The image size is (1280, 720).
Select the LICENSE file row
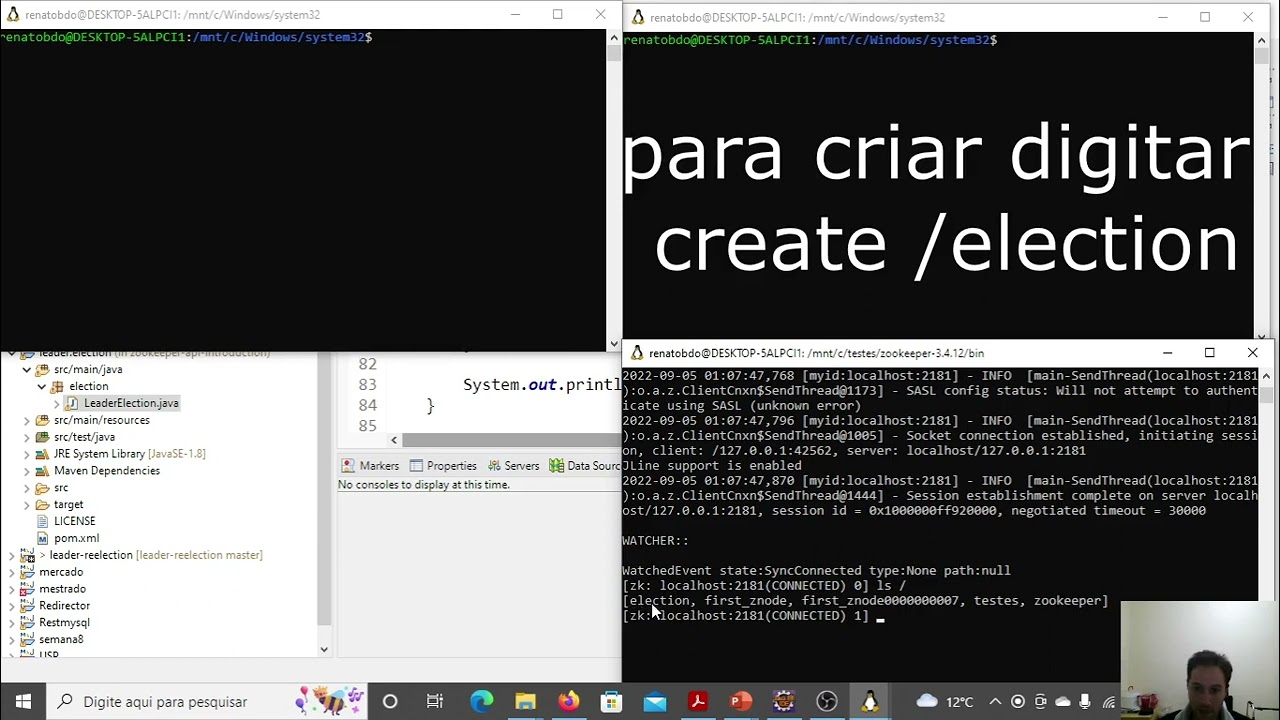[x=74, y=521]
